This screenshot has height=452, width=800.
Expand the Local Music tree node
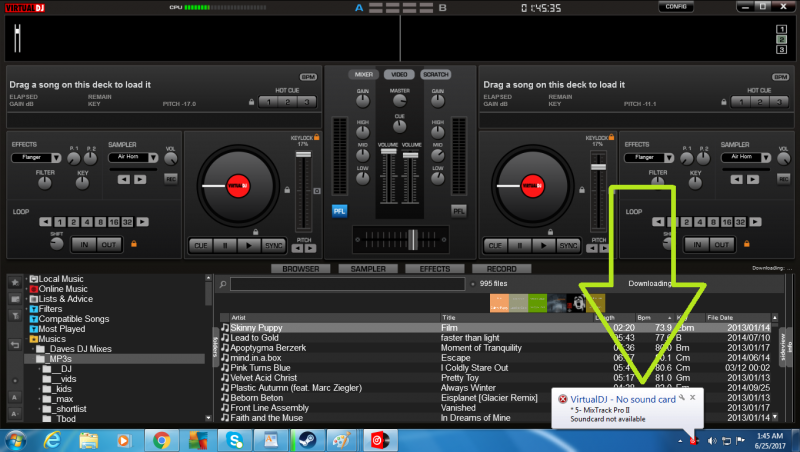pos(27,279)
